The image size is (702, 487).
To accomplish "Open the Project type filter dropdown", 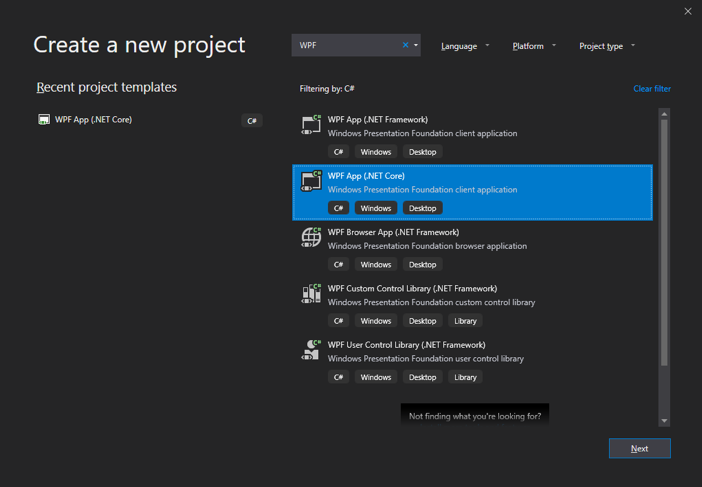I will (607, 46).
